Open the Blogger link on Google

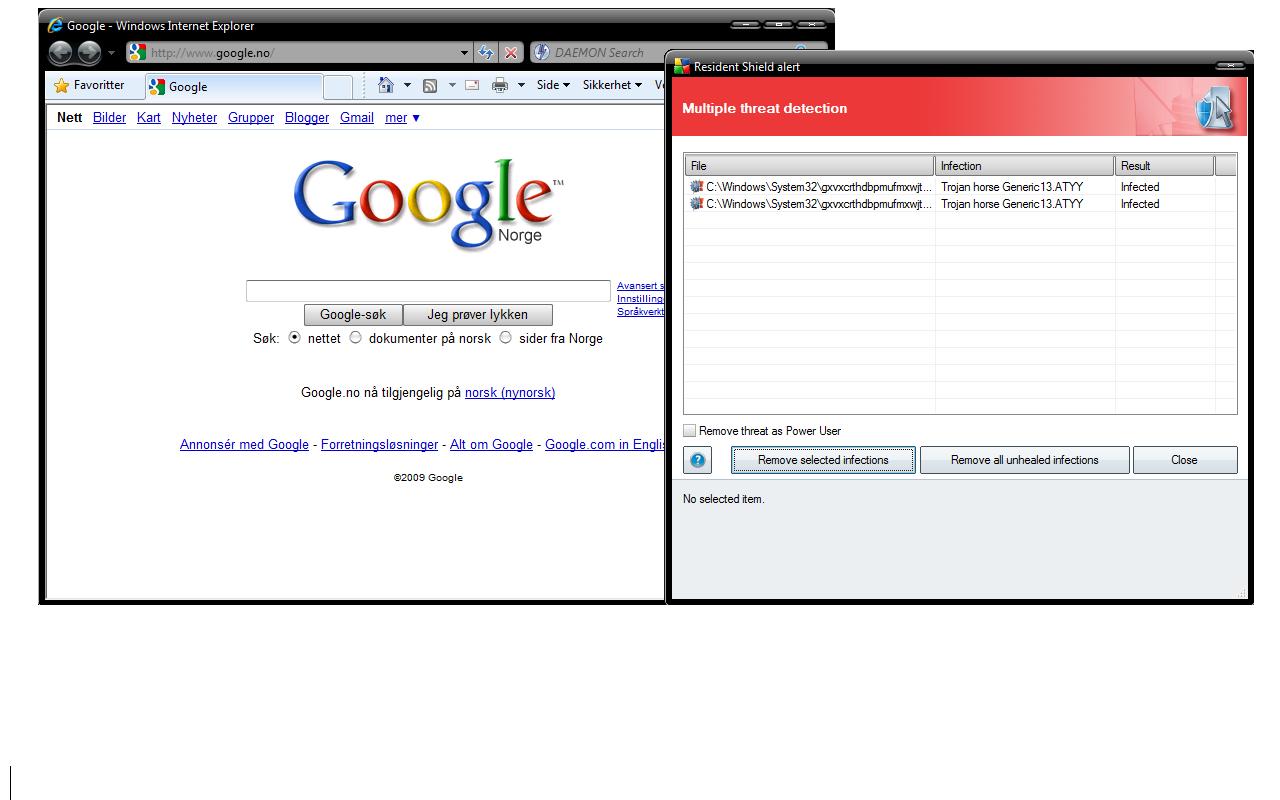pos(307,118)
